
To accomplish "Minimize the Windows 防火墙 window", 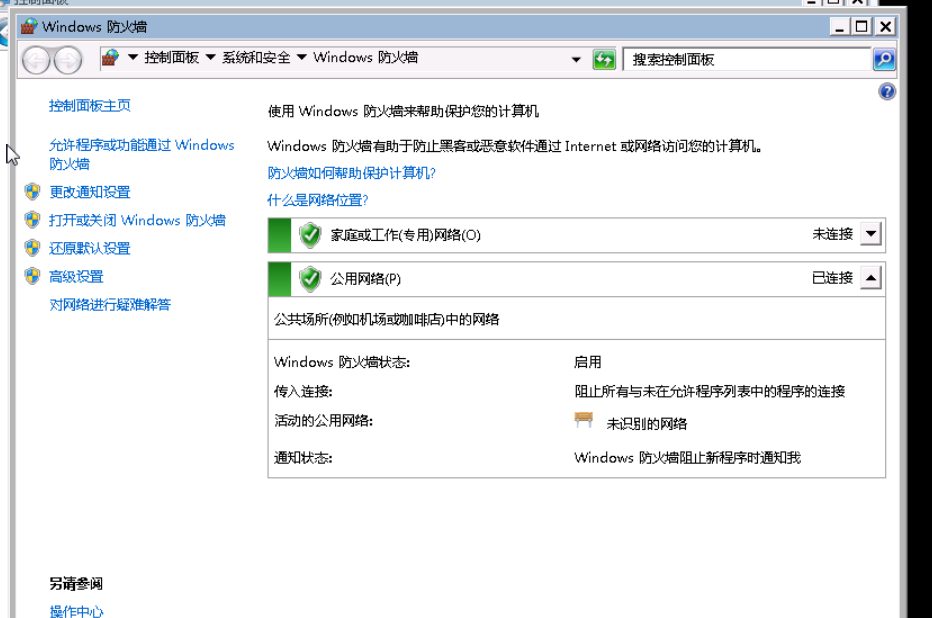I will click(839, 27).
